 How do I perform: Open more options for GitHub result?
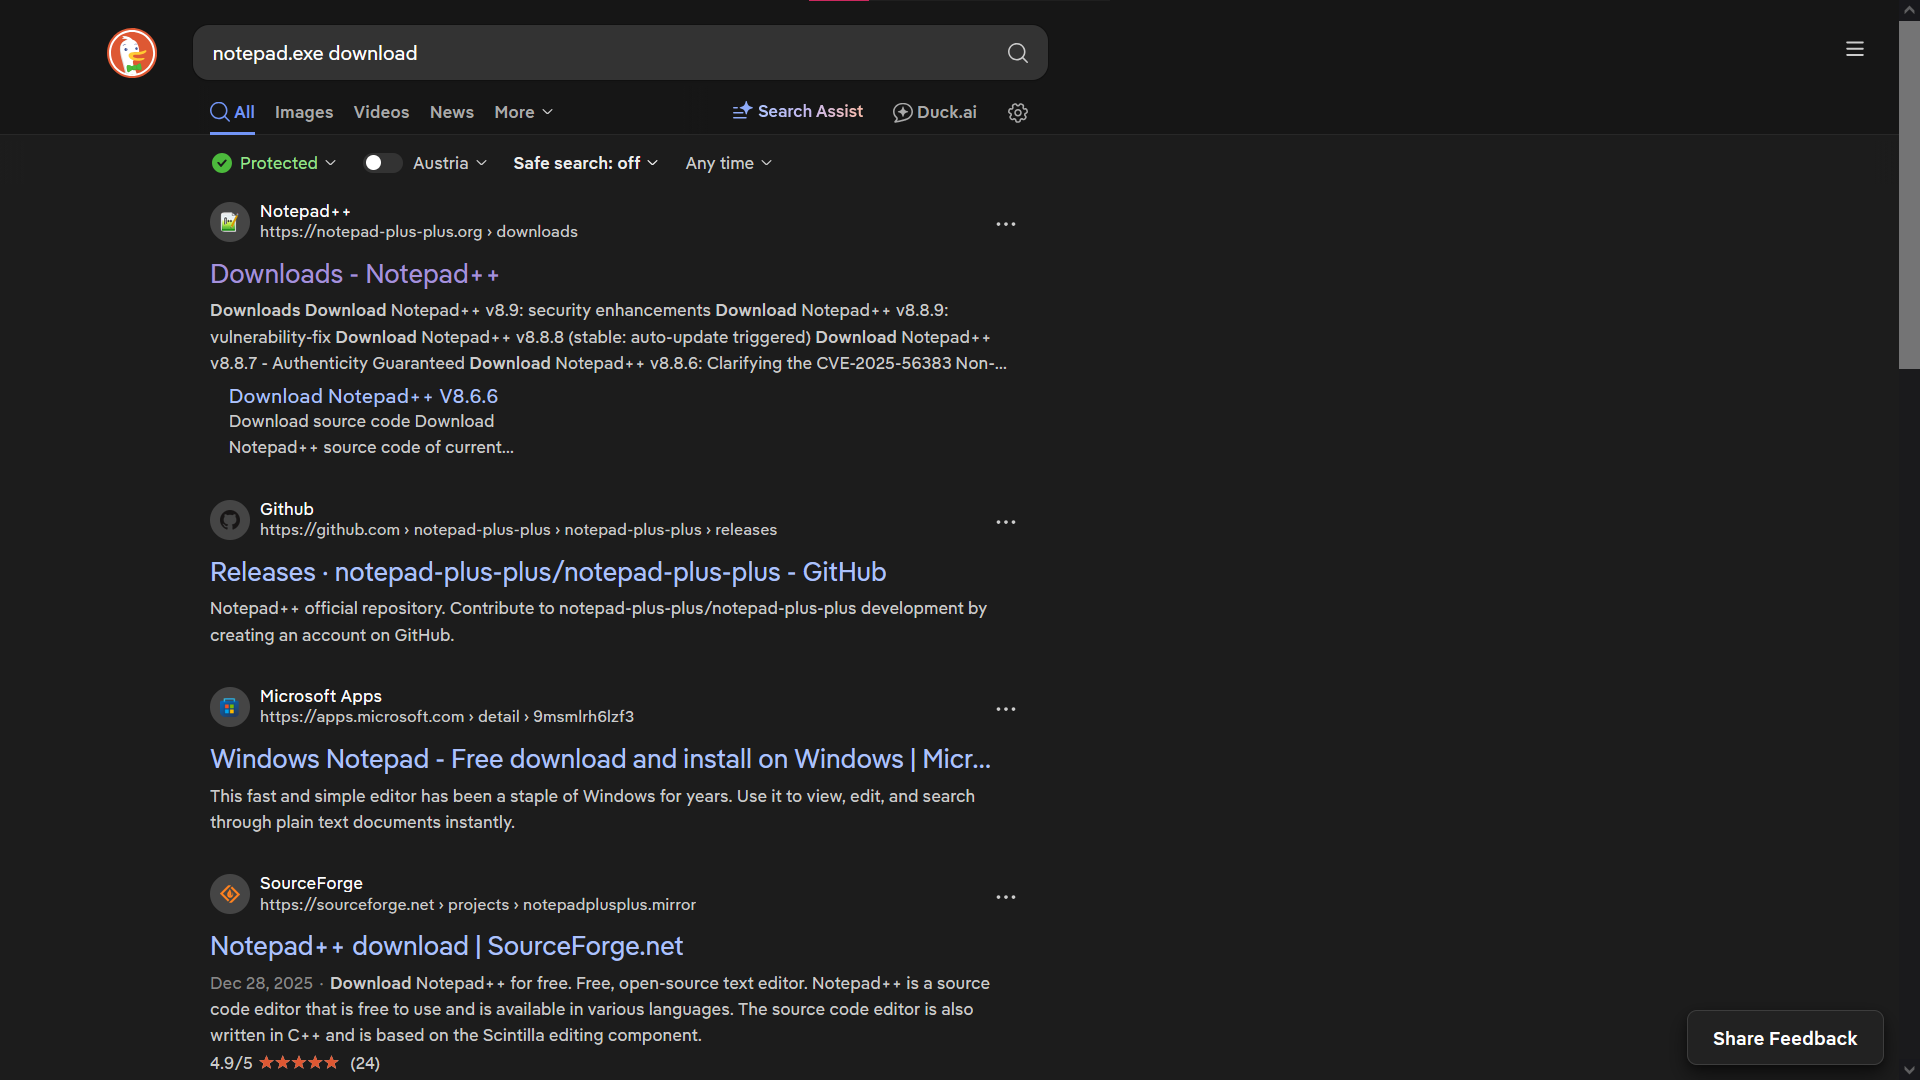pyautogui.click(x=1005, y=522)
